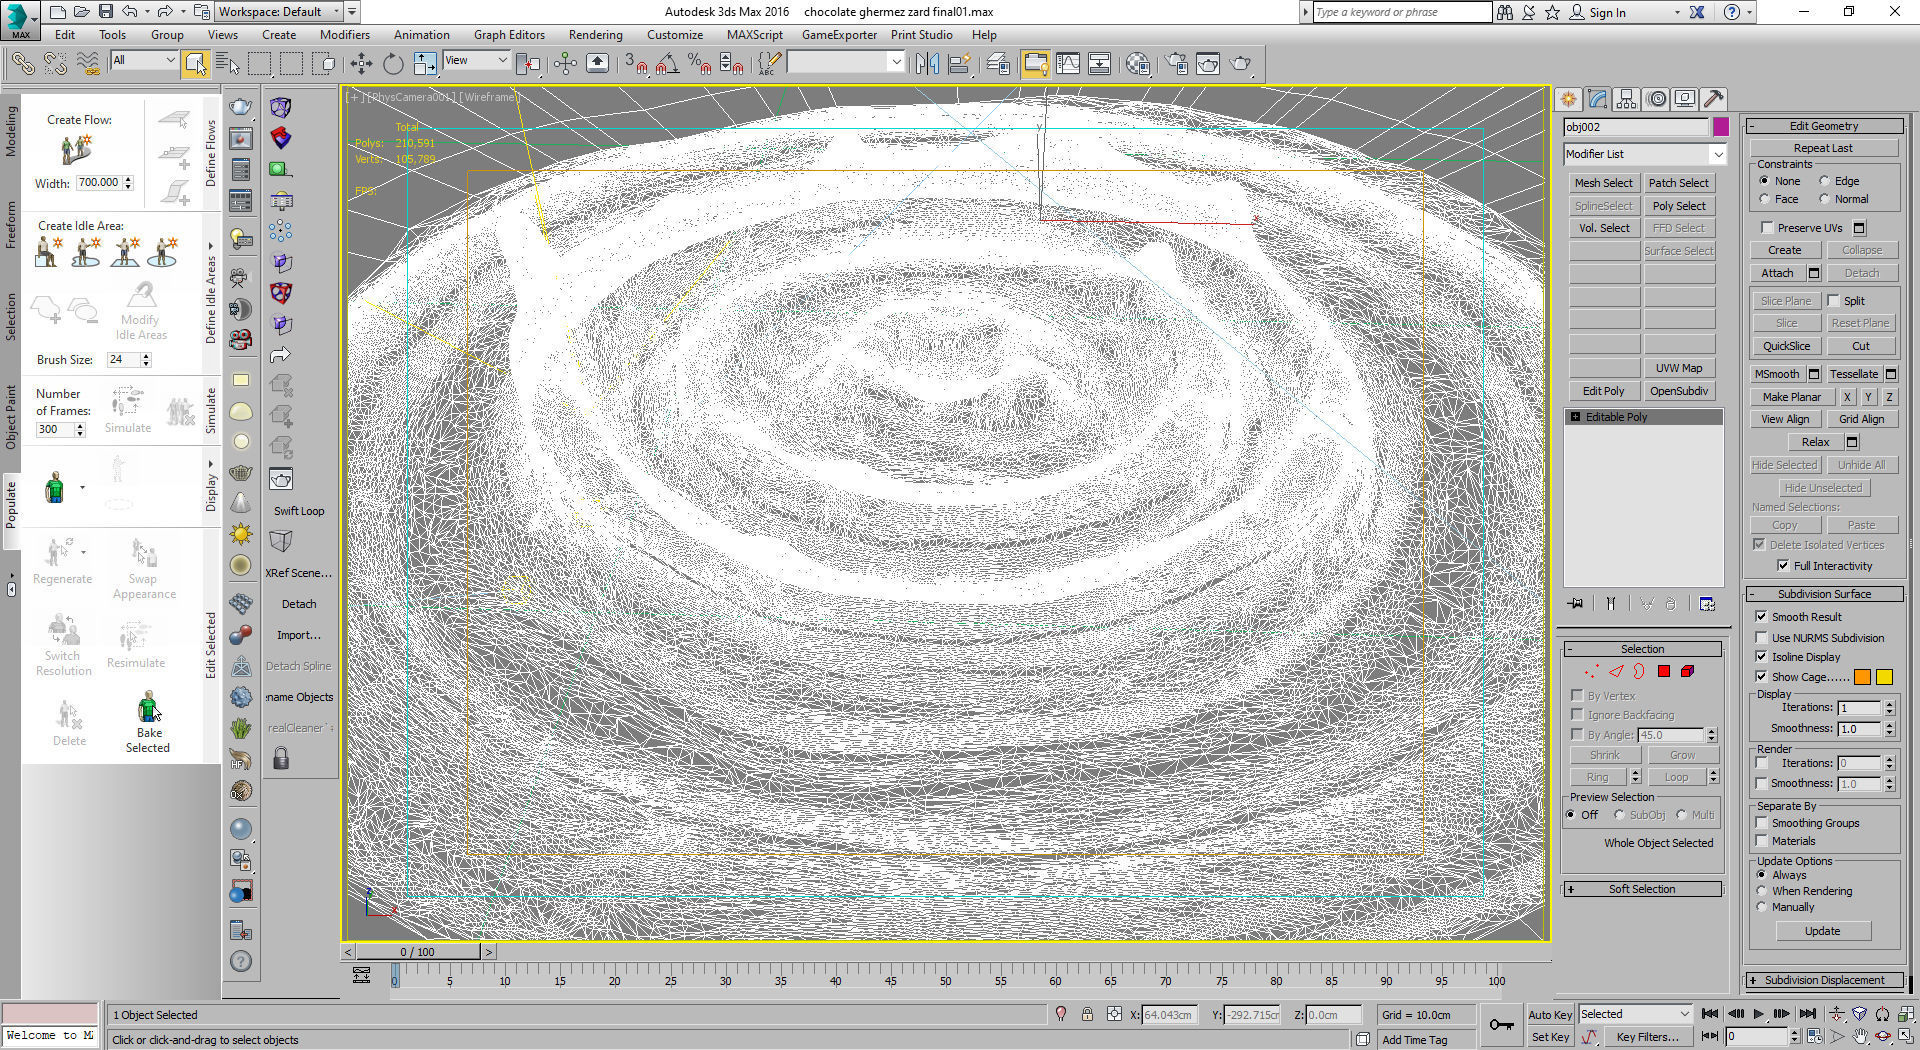
Task: Click the orange Show Cage color swatch
Action: 1862,677
